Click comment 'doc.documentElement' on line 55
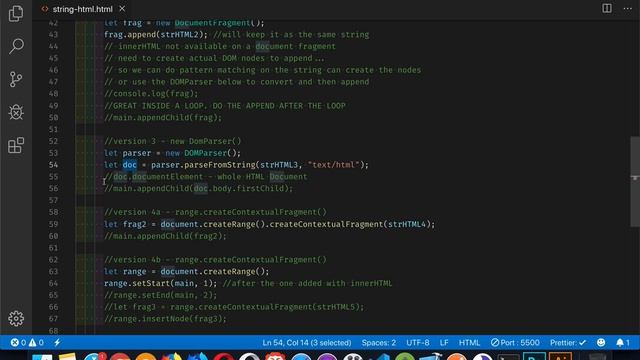The image size is (640, 360). click(158, 177)
